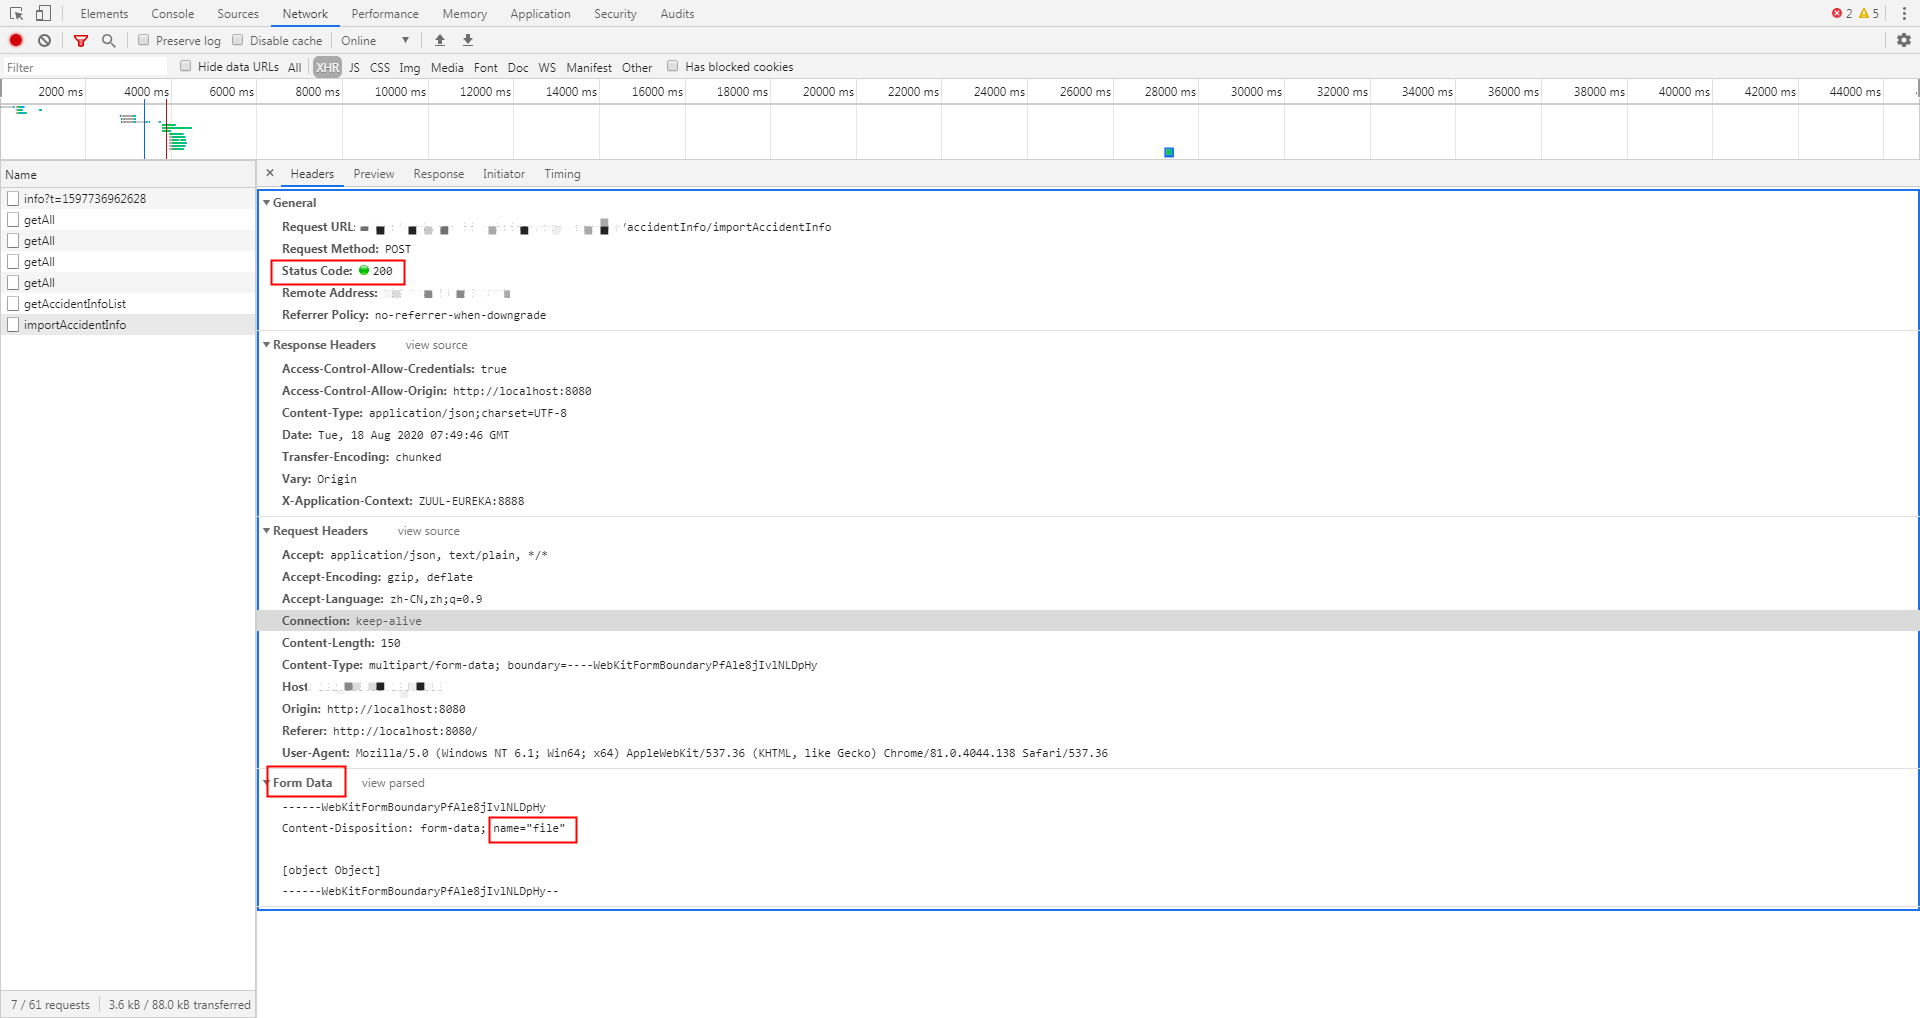Filter requests by Img type
Image resolution: width=1920 pixels, height=1018 pixels.
(410, 67)
